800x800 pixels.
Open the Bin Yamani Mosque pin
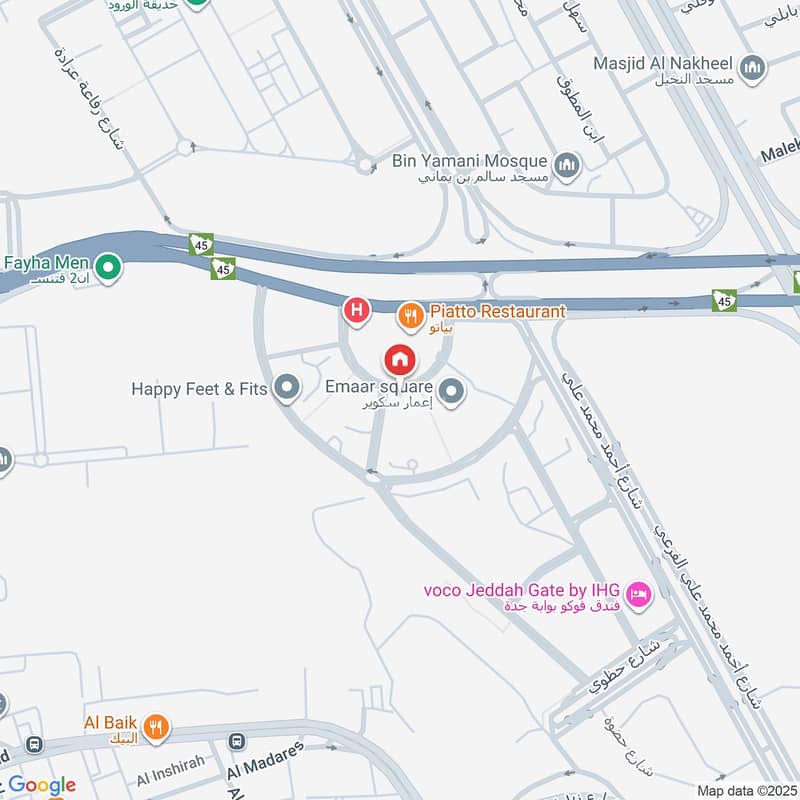(x=567, y=166)
